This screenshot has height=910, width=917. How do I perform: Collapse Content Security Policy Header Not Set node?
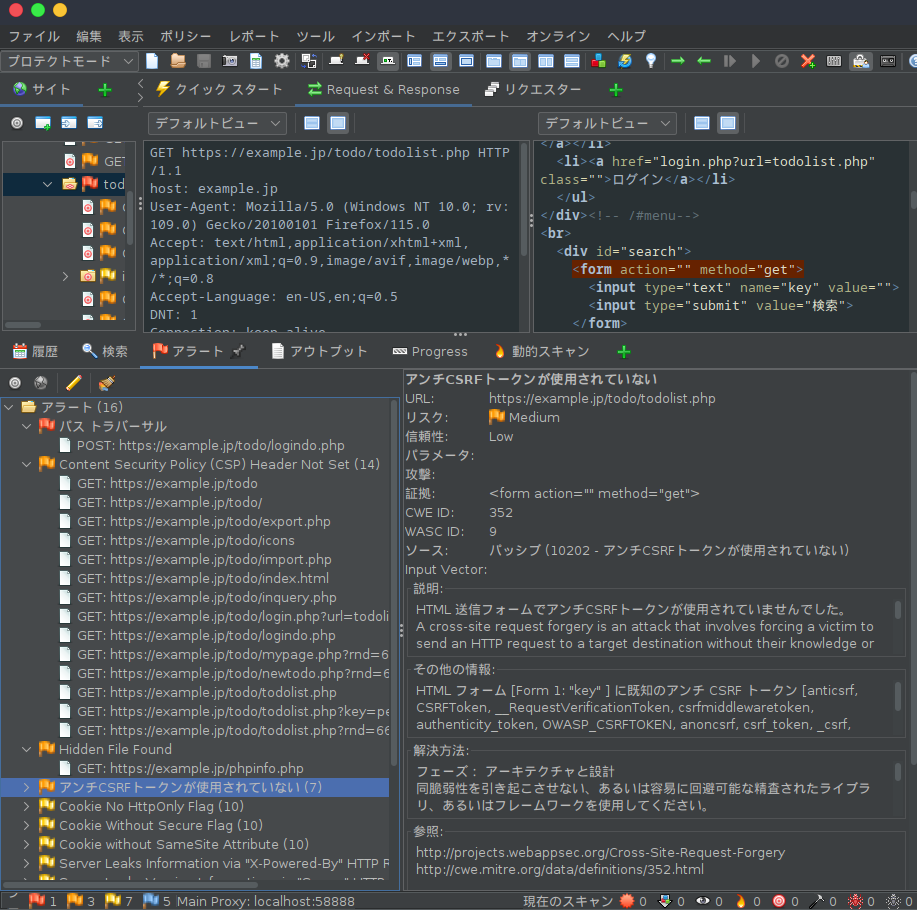[x=26, y=464]
